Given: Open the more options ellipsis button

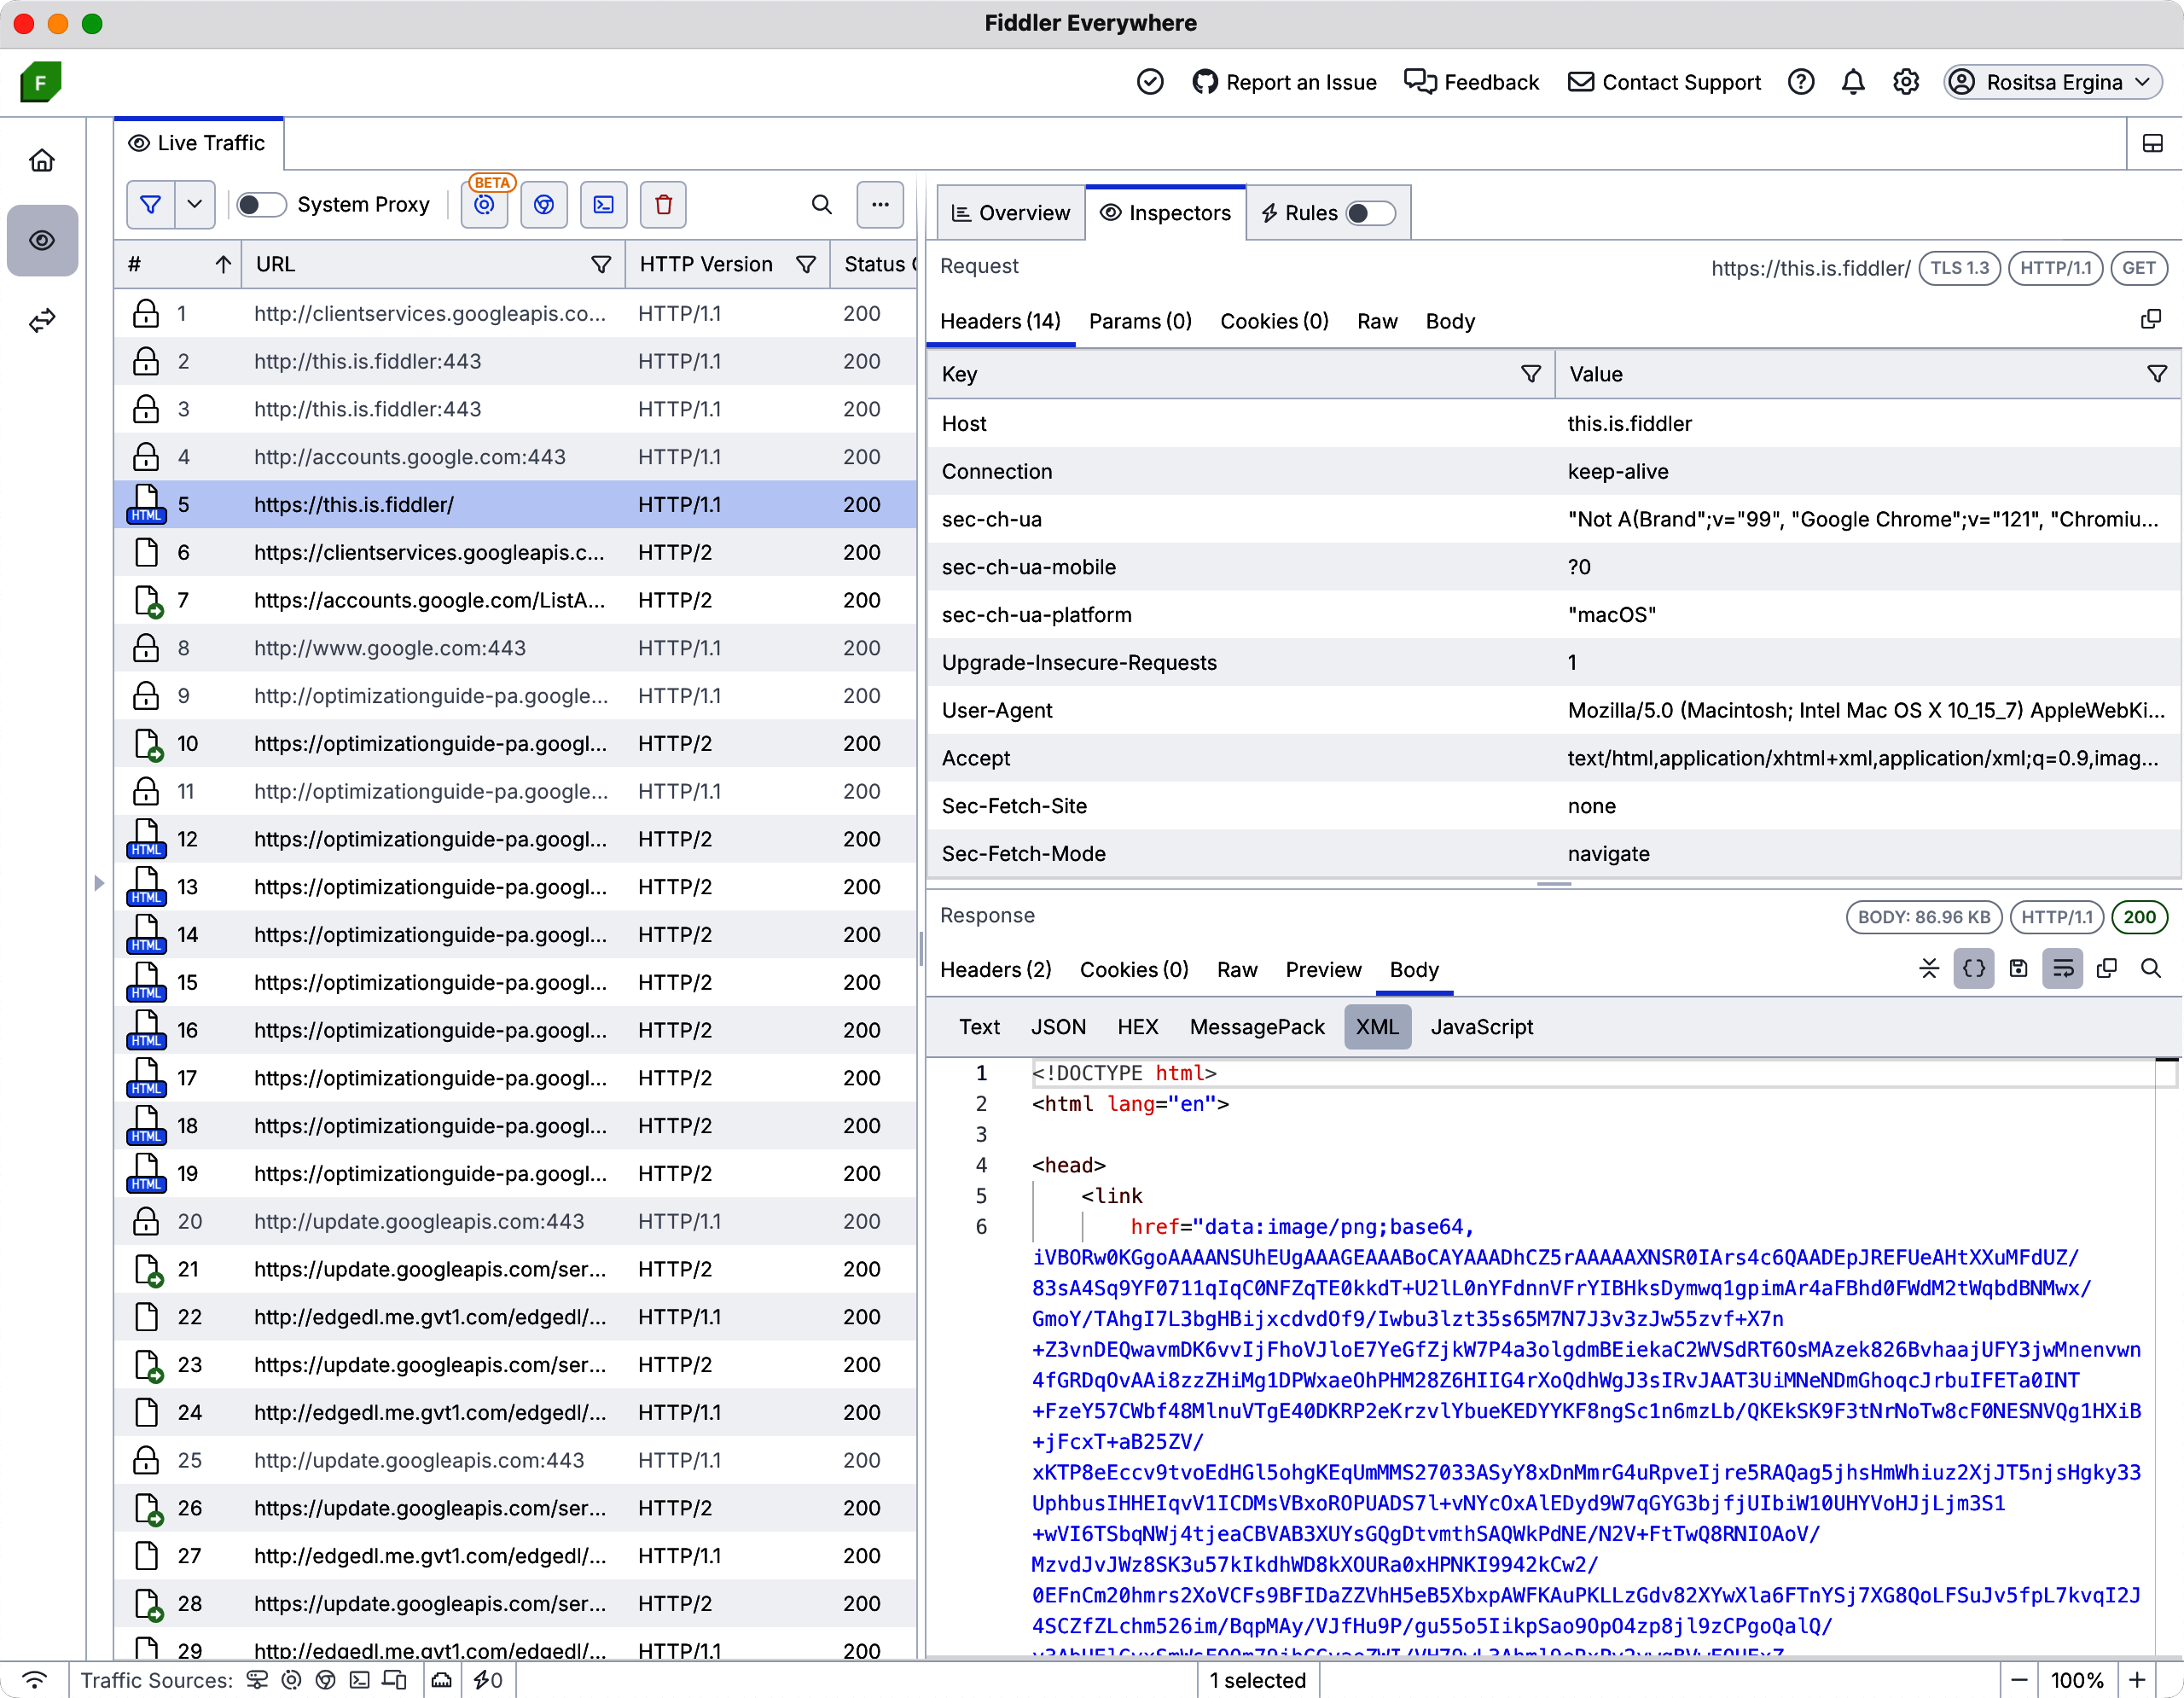Looking at the screenshot, I should point(880,205).
